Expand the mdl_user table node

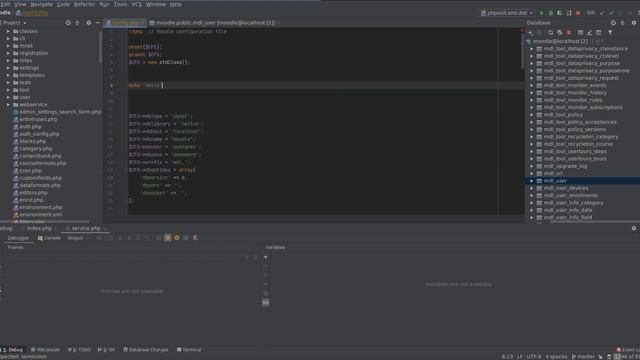[532, 181]
